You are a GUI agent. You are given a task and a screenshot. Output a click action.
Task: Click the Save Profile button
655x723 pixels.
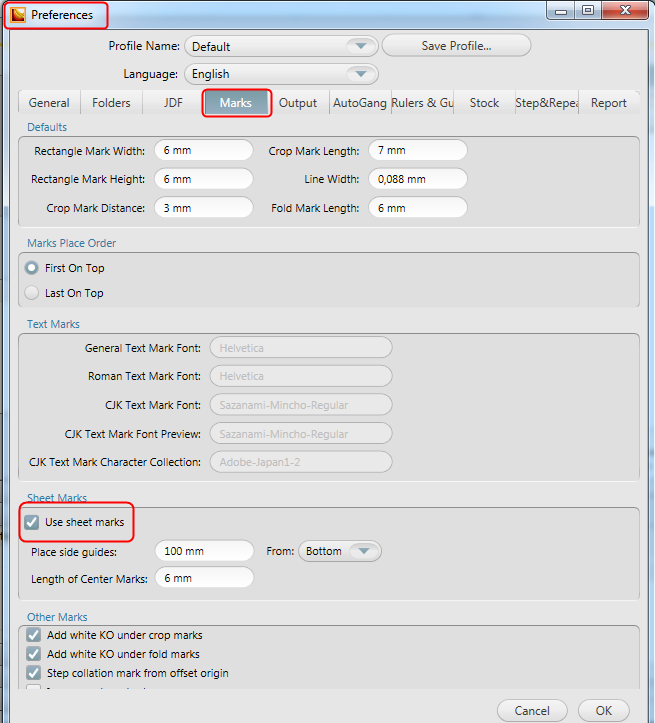point(456,46)
